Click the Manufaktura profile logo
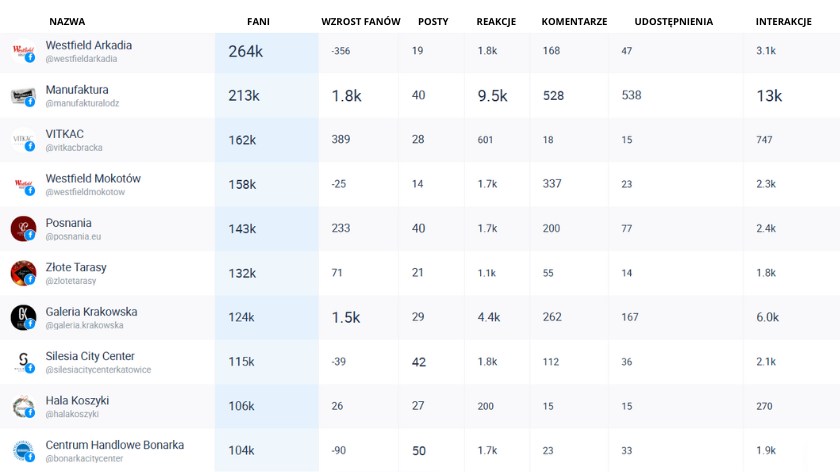Viewport: 840px width, 472px height. coord(23,96)
